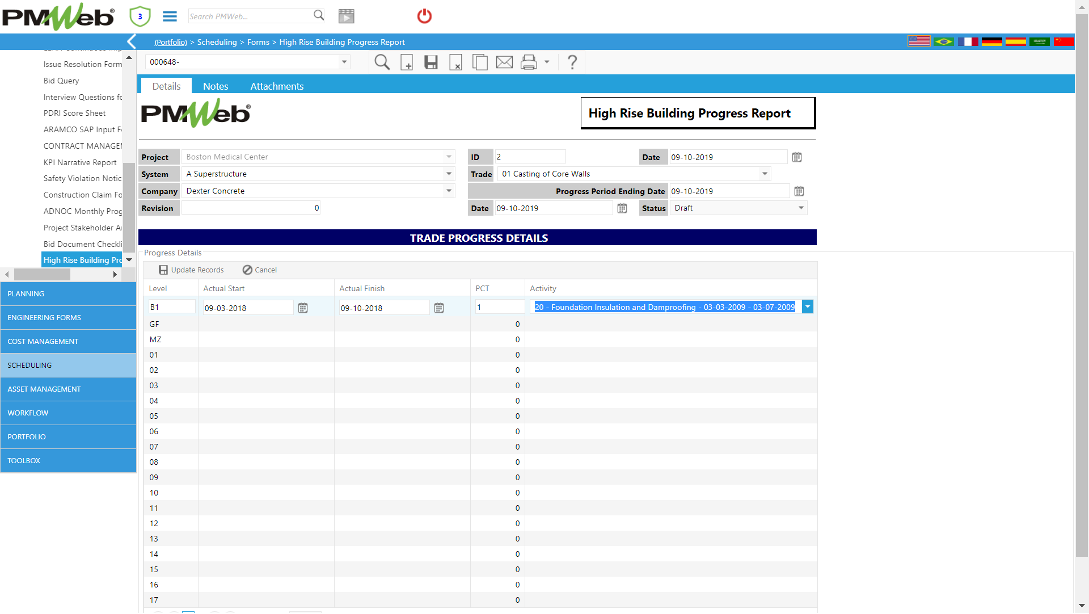Switch language to German flag

[992, 42]
